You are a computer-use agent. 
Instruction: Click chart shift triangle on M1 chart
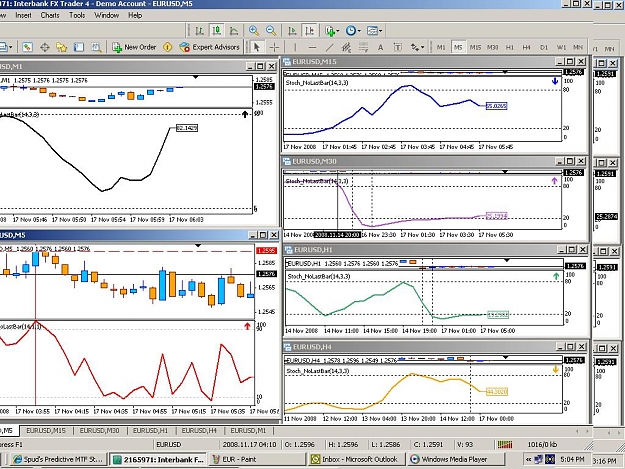tap(196, 77)
